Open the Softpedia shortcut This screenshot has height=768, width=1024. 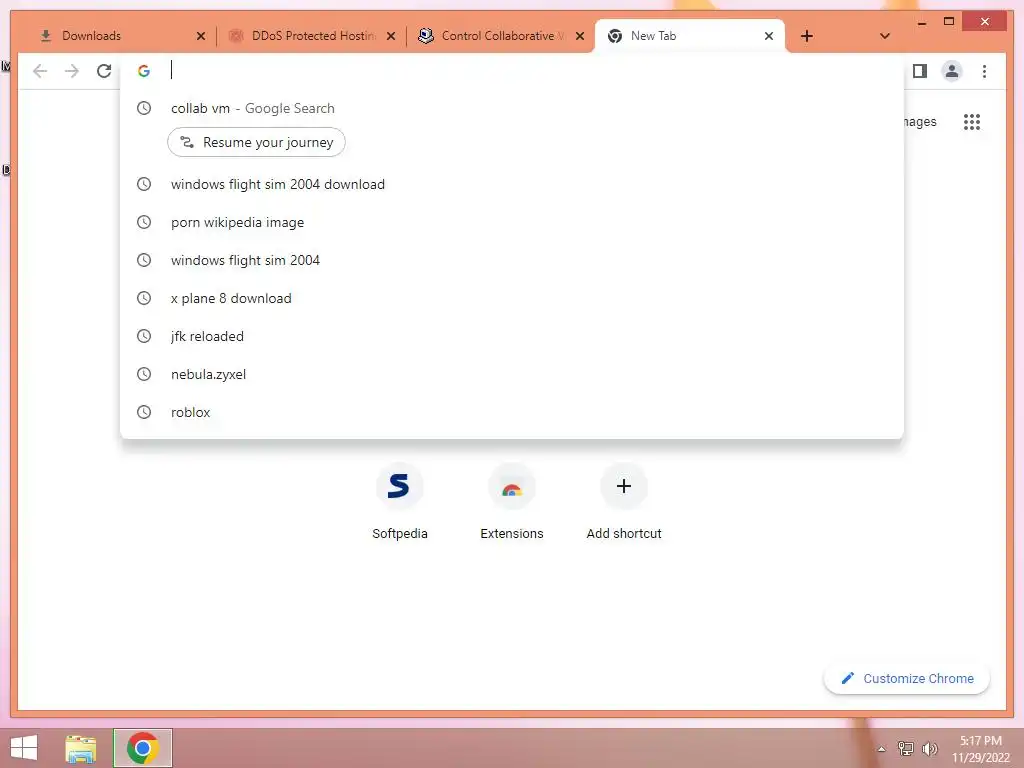[x=400, y=502]
